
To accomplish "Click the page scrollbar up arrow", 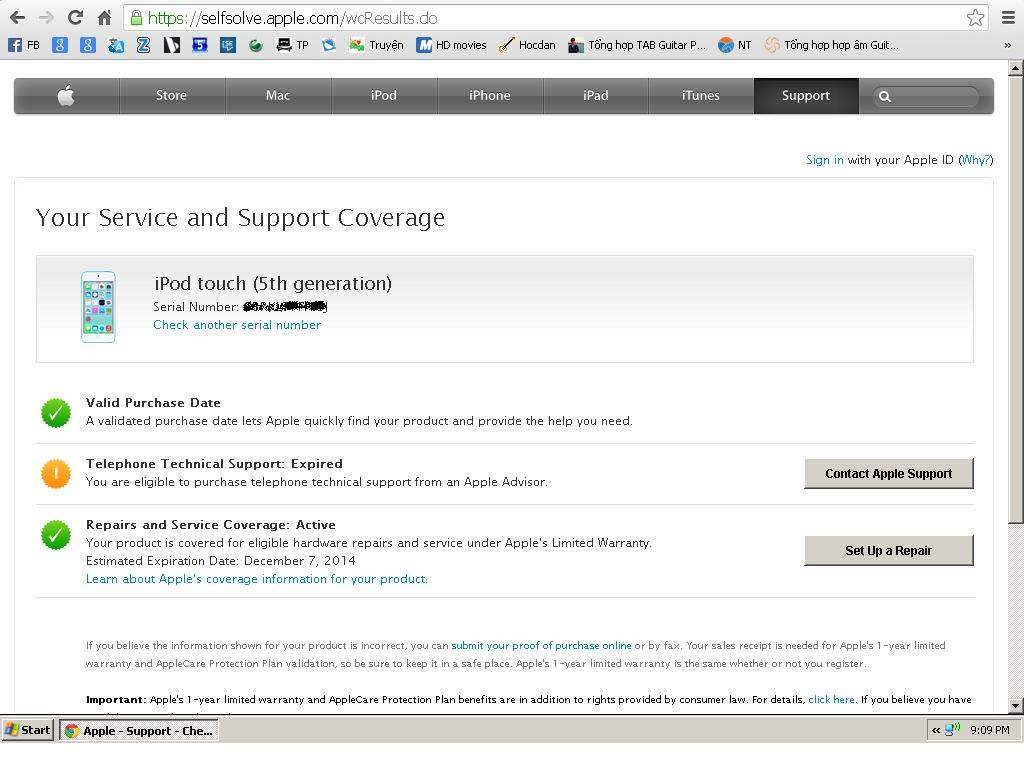I will point(1016,67).
